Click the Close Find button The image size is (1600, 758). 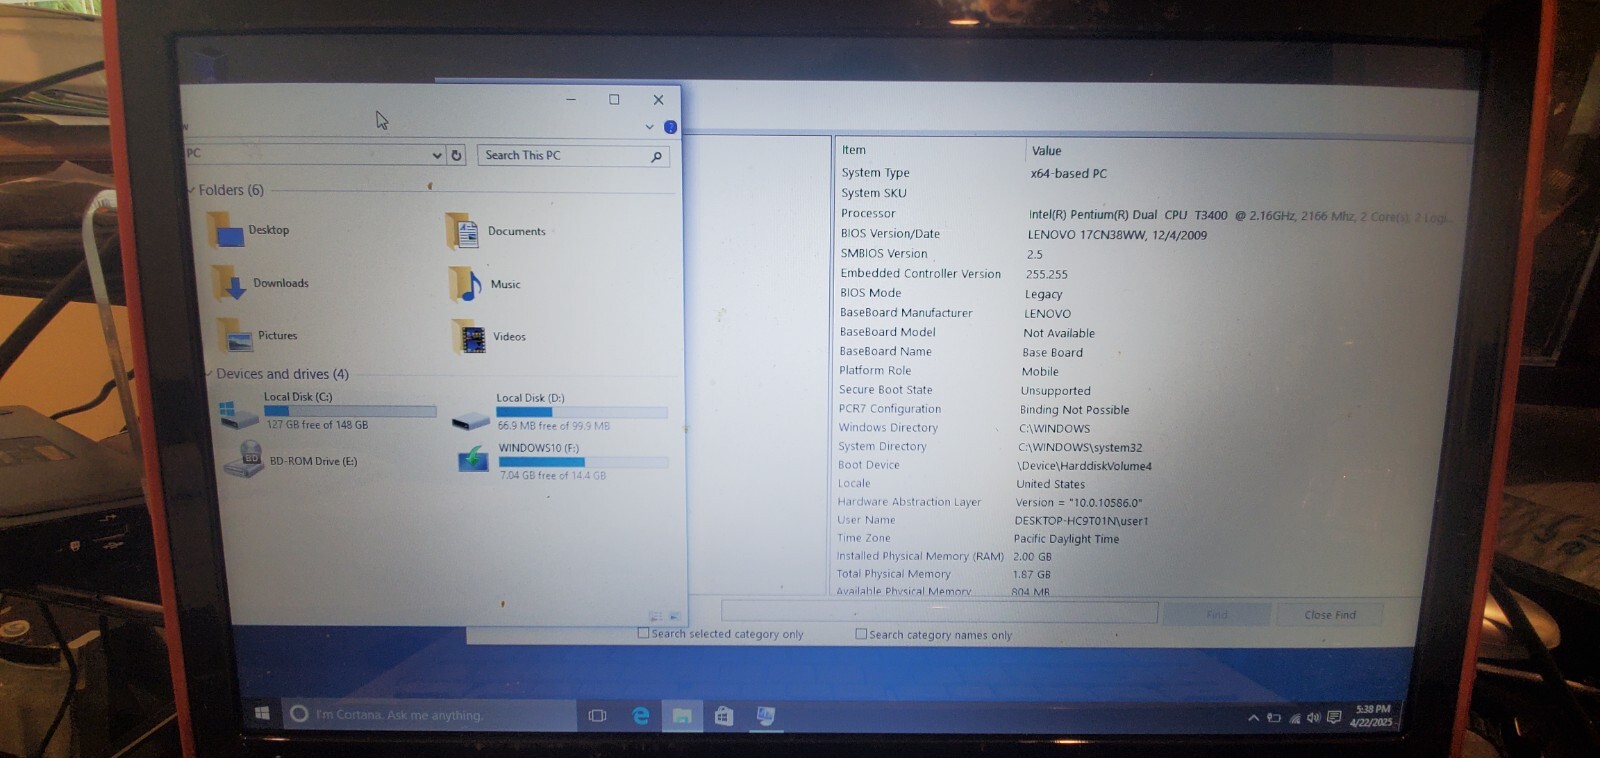tap(1330, 614)
